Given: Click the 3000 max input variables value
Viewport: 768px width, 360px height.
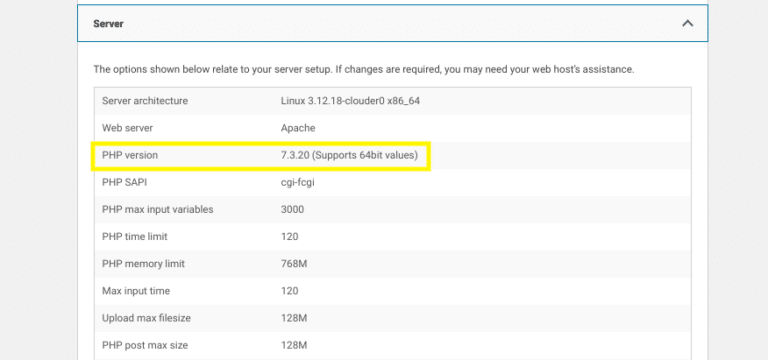Looking at the screenshot, I should (292, 210).
